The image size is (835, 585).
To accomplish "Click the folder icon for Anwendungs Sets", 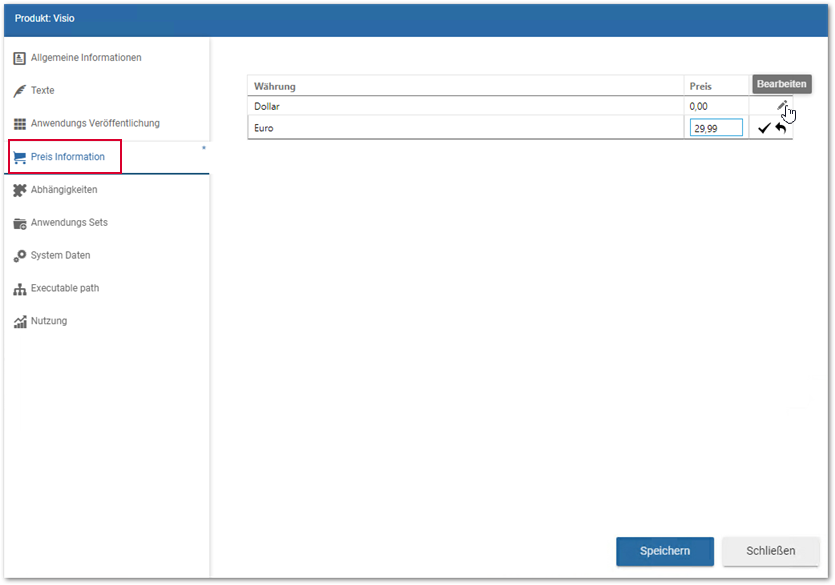I will tap(19, 223).
